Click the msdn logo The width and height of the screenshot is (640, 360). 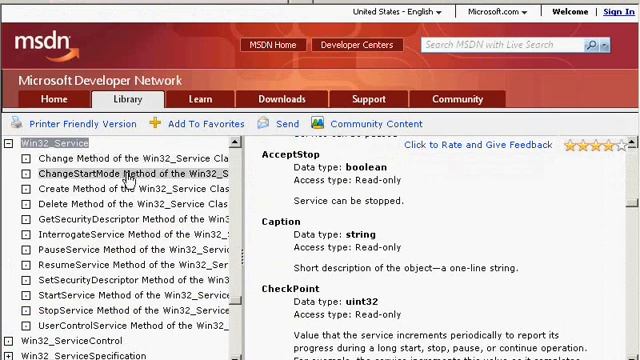(46, 47)
